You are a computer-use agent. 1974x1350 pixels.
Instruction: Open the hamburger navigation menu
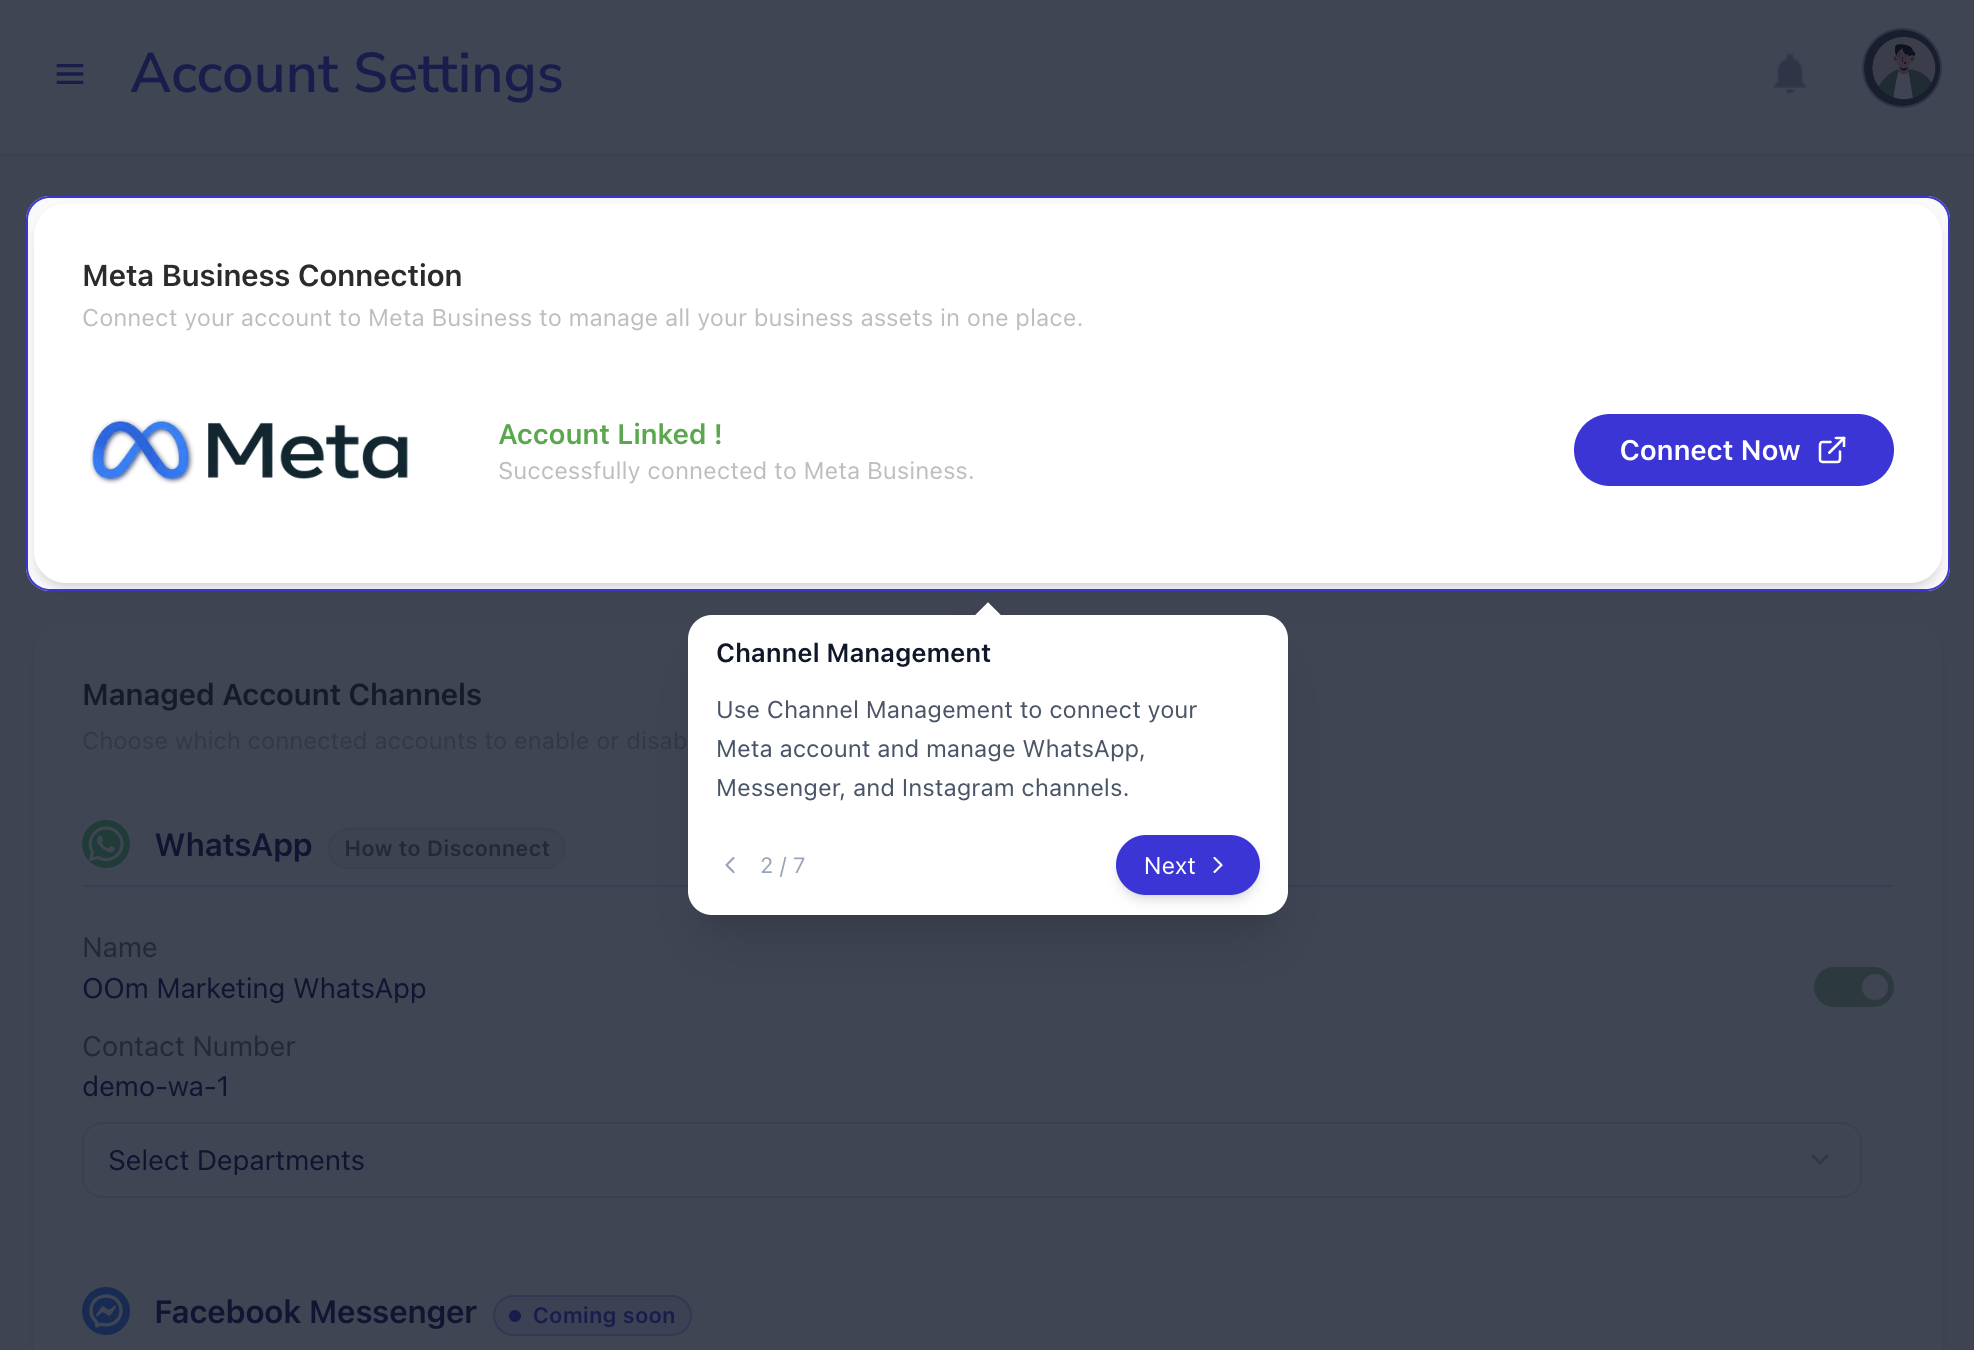pos(70,73)
